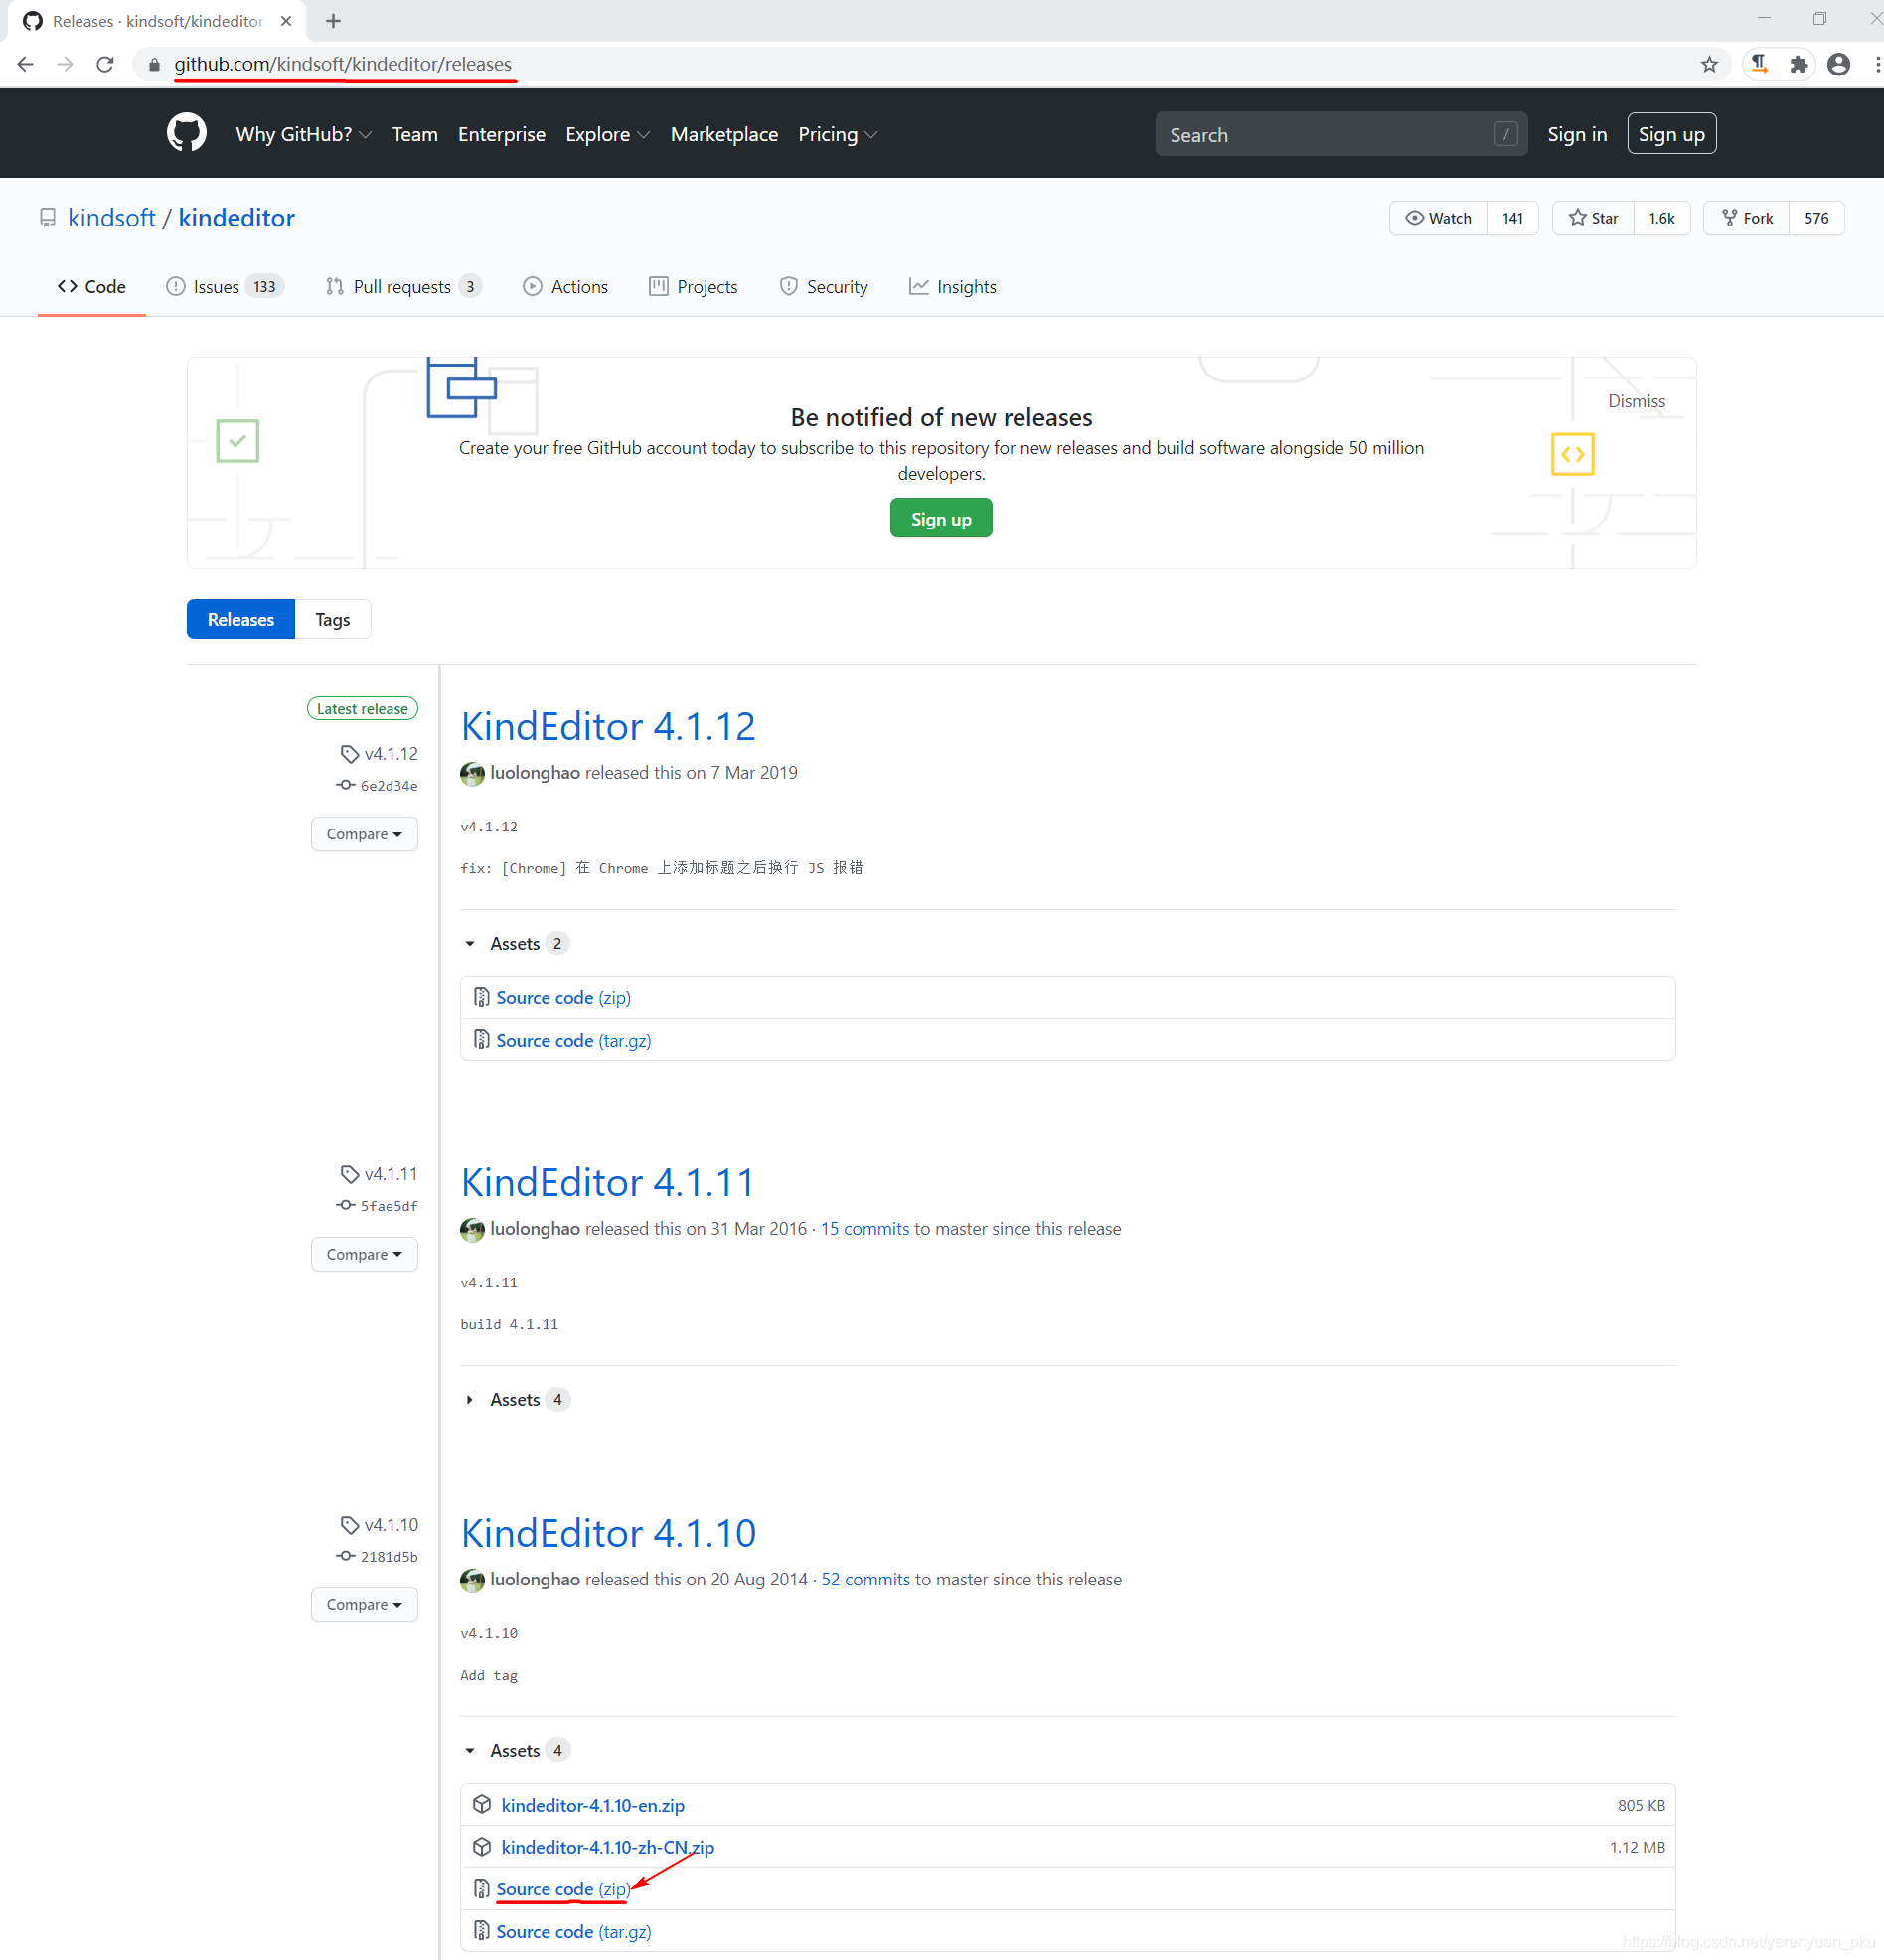Viewport: 1884px width, 1960px height.
Task: Open a new browser tab
Action: pos(333,21)
